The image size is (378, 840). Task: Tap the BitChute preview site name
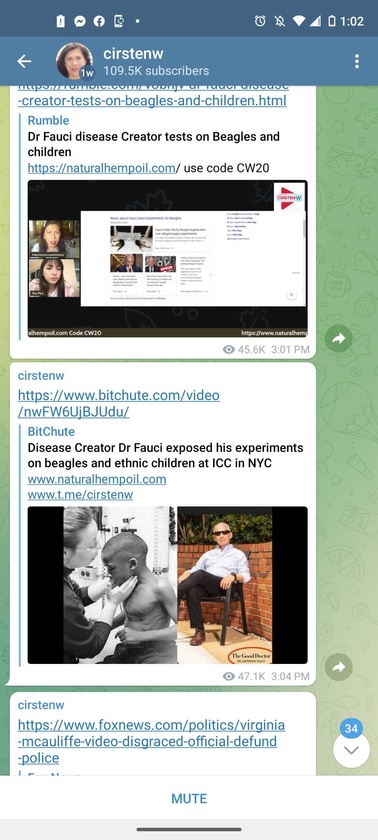(x=51, y=431)
